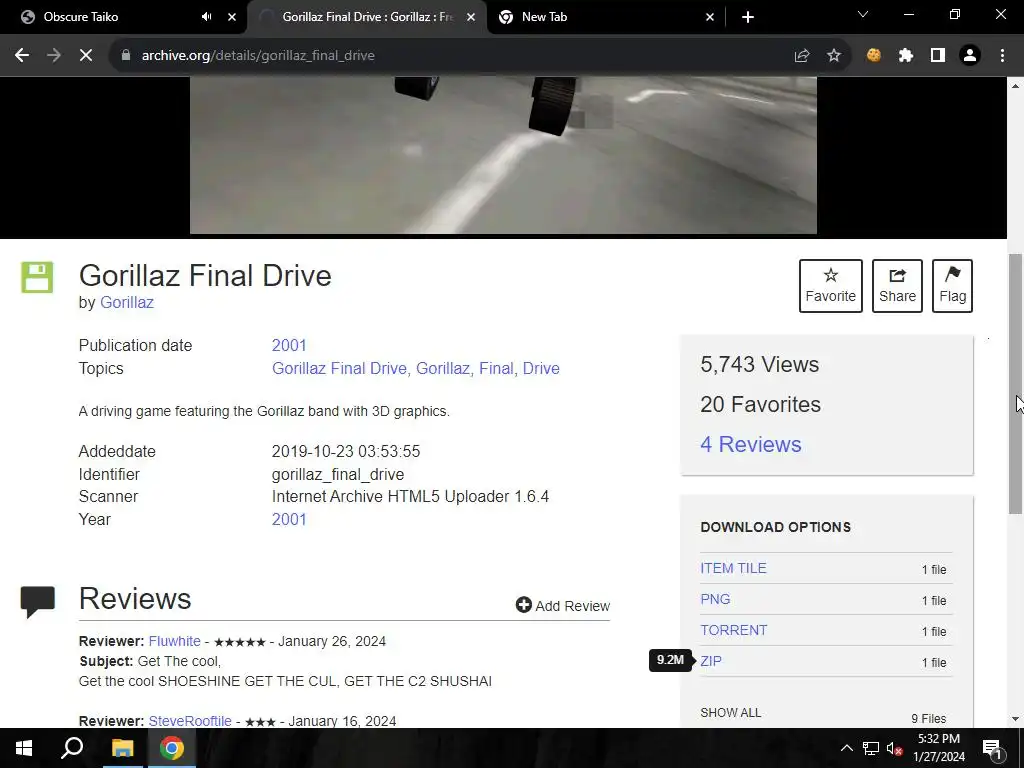Click the Favorite button

[831, 286]
